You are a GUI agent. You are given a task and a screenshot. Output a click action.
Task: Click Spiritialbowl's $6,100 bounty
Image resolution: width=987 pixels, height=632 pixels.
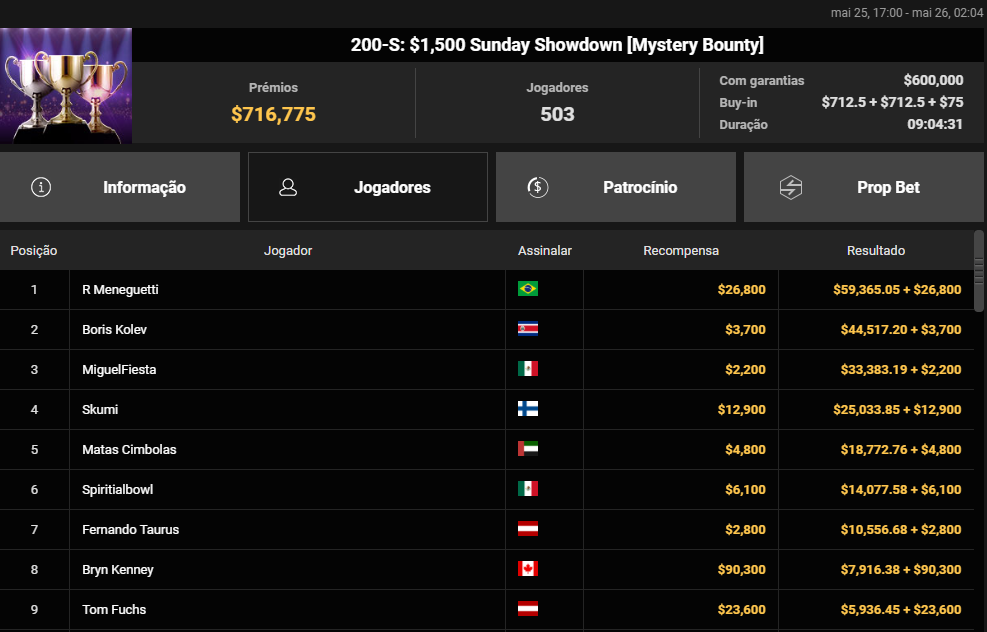click(x=745, y=489)
